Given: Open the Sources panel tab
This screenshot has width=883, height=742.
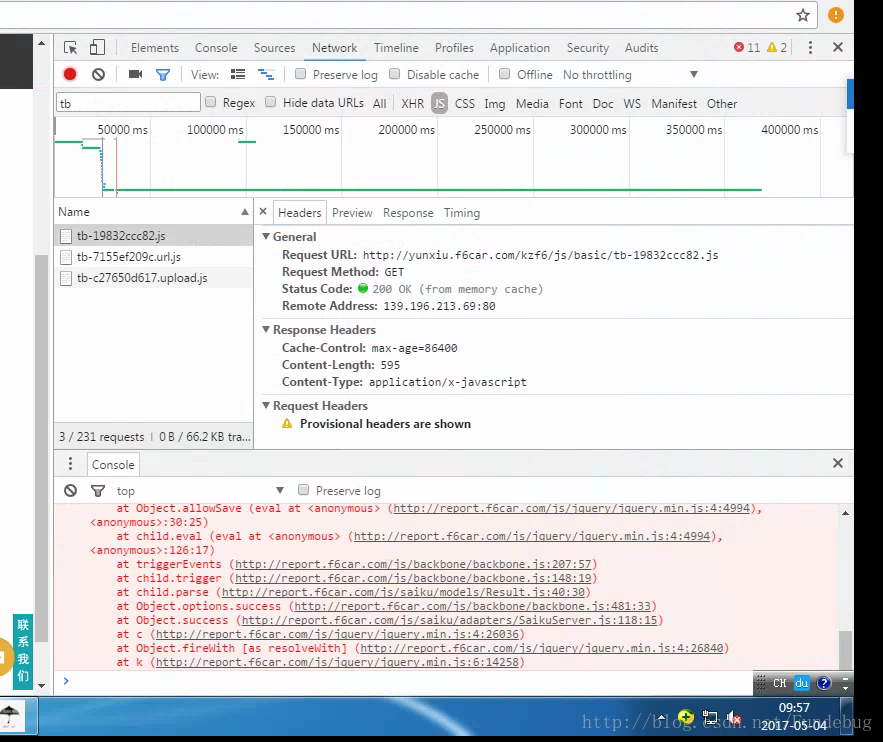Looking at the screenshot, I should [x=274, y=48].
